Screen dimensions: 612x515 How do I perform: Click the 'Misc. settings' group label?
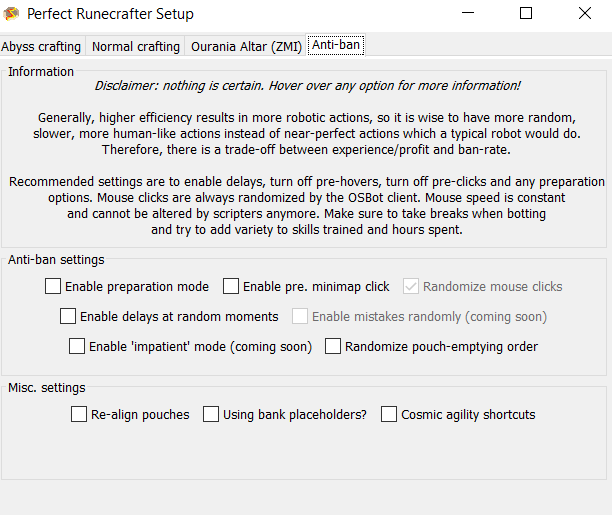click(47, 388)
